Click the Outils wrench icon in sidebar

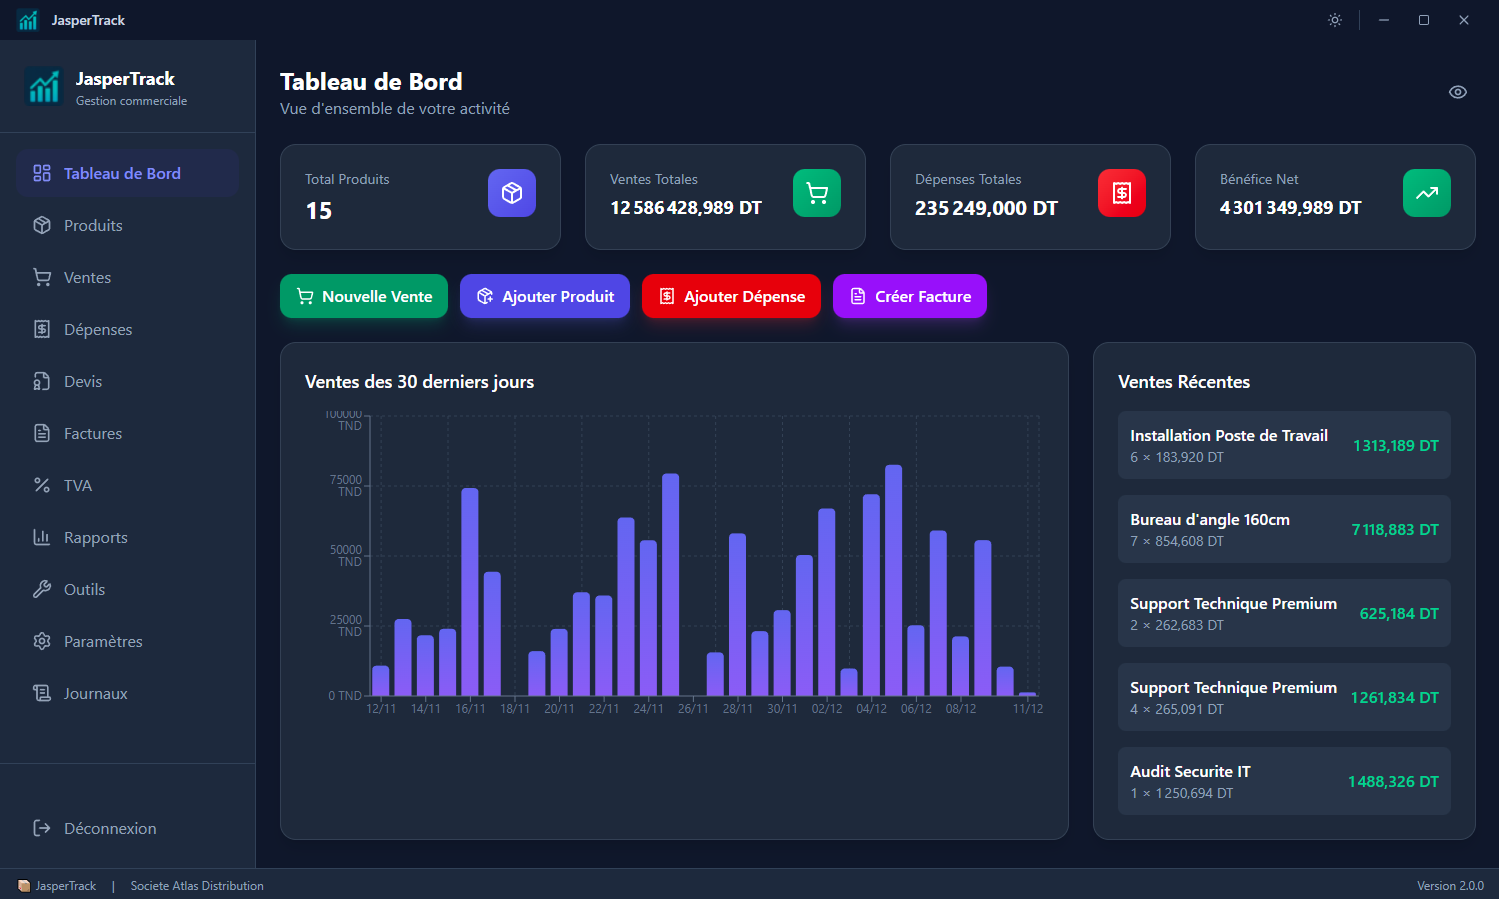pos(42,589)
